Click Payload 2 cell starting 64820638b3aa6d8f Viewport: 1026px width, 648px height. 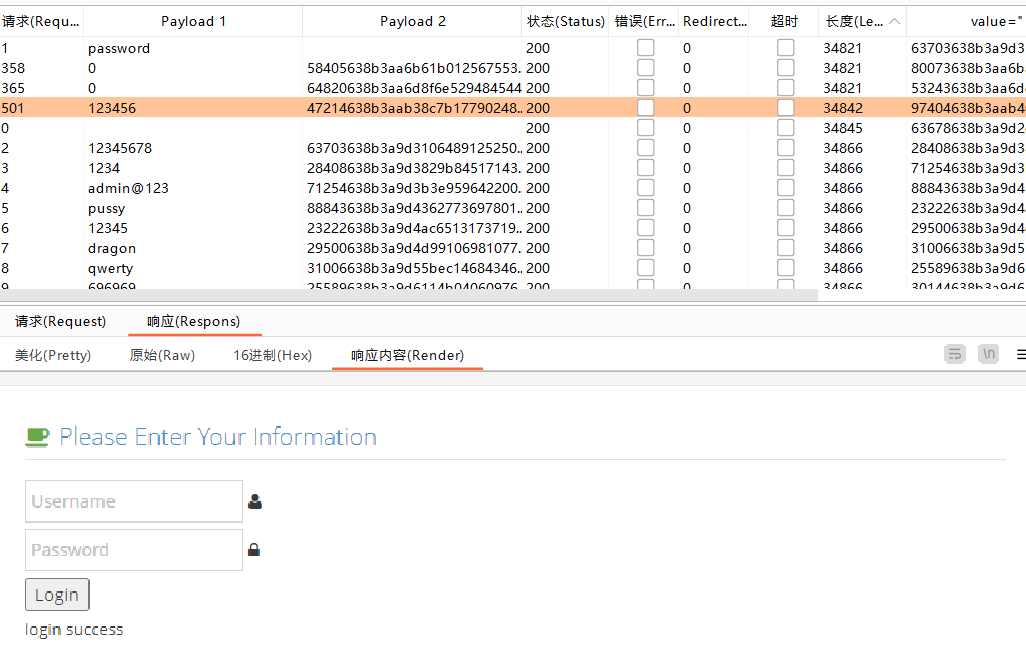(414, 88)
